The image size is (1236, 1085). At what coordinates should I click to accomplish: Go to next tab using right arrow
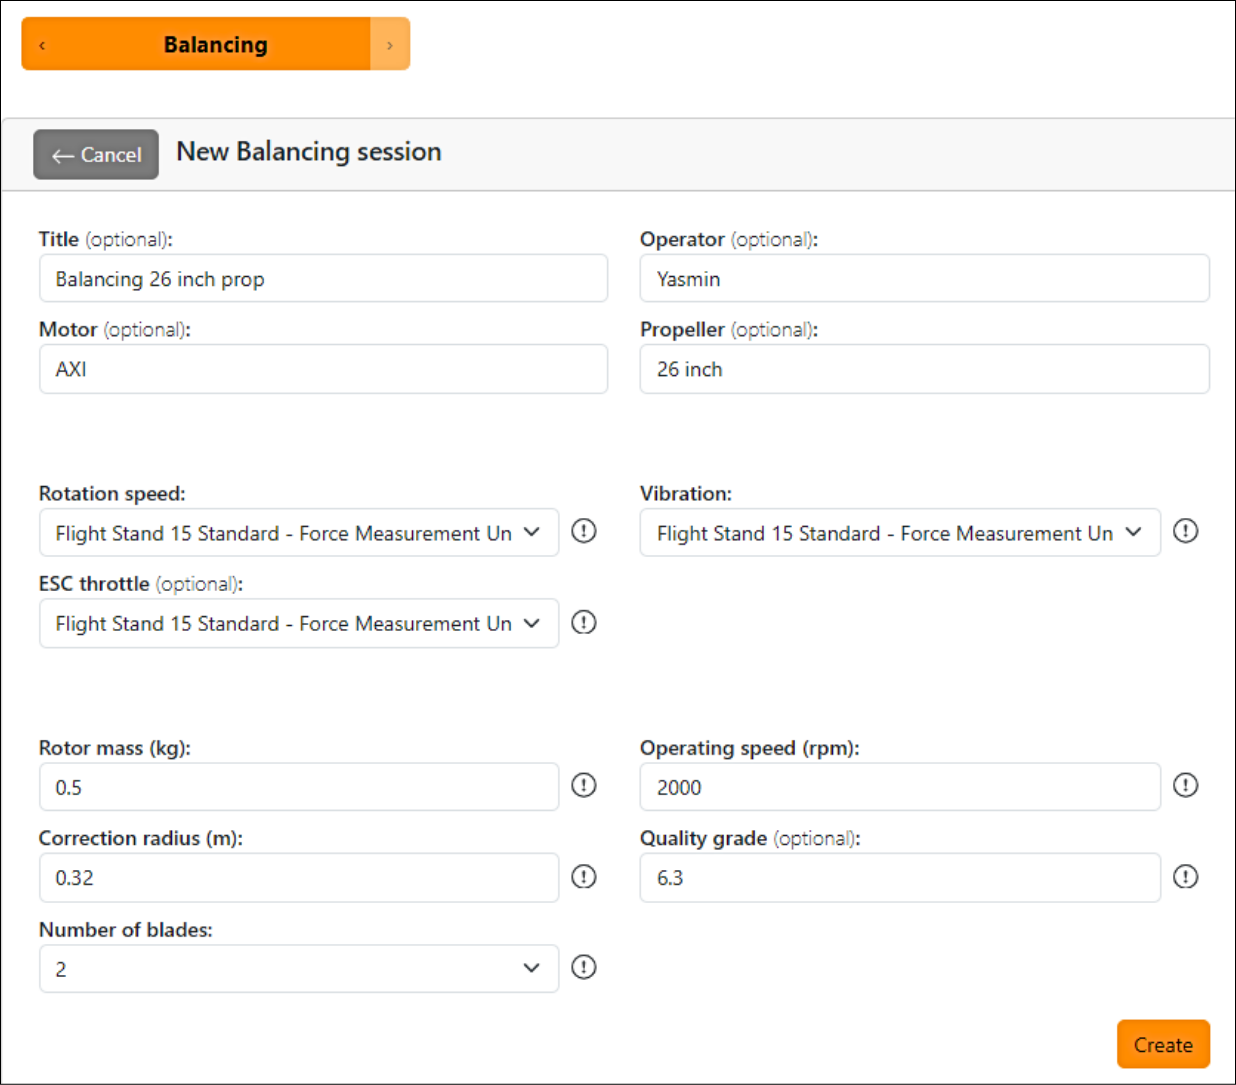pos(390,45)
